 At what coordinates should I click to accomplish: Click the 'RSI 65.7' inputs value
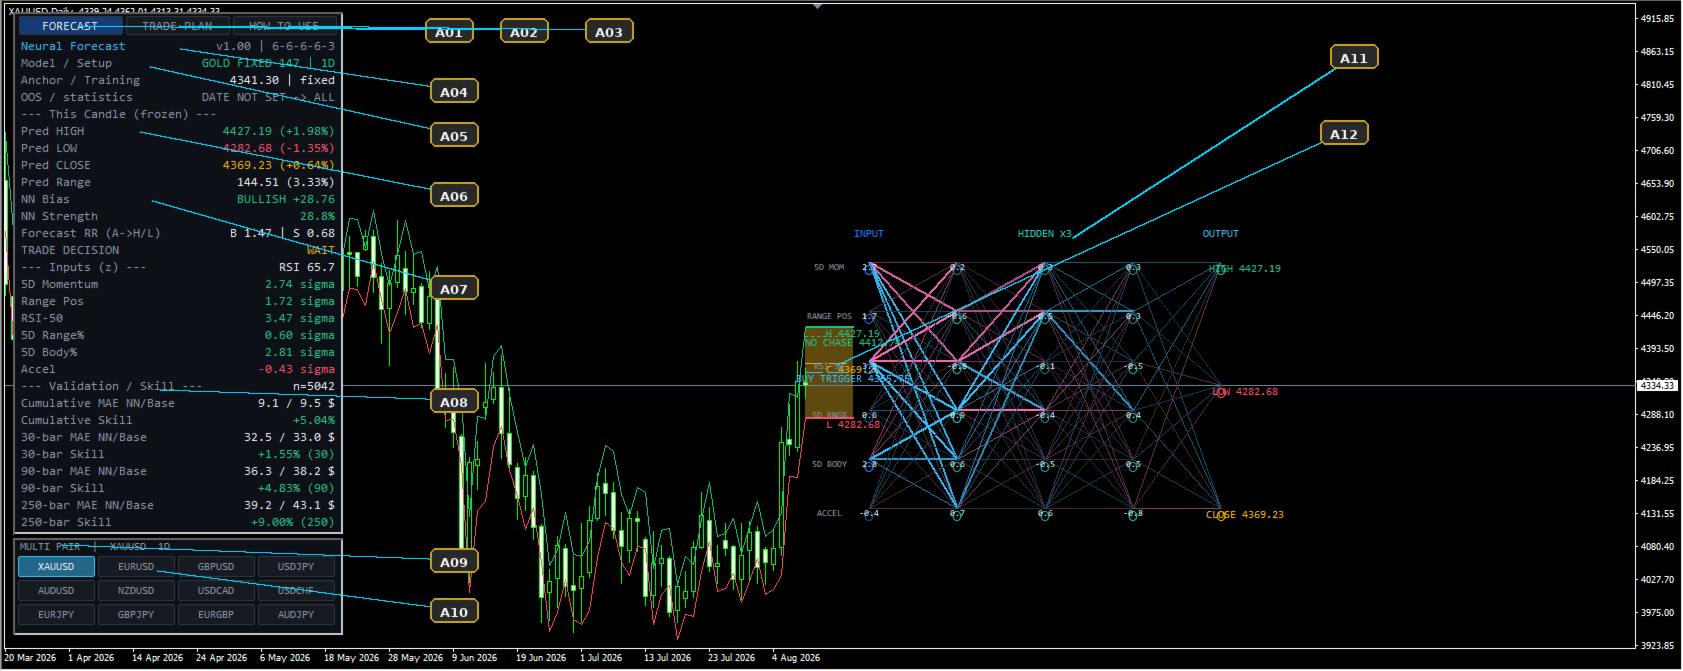pos(307,267)
